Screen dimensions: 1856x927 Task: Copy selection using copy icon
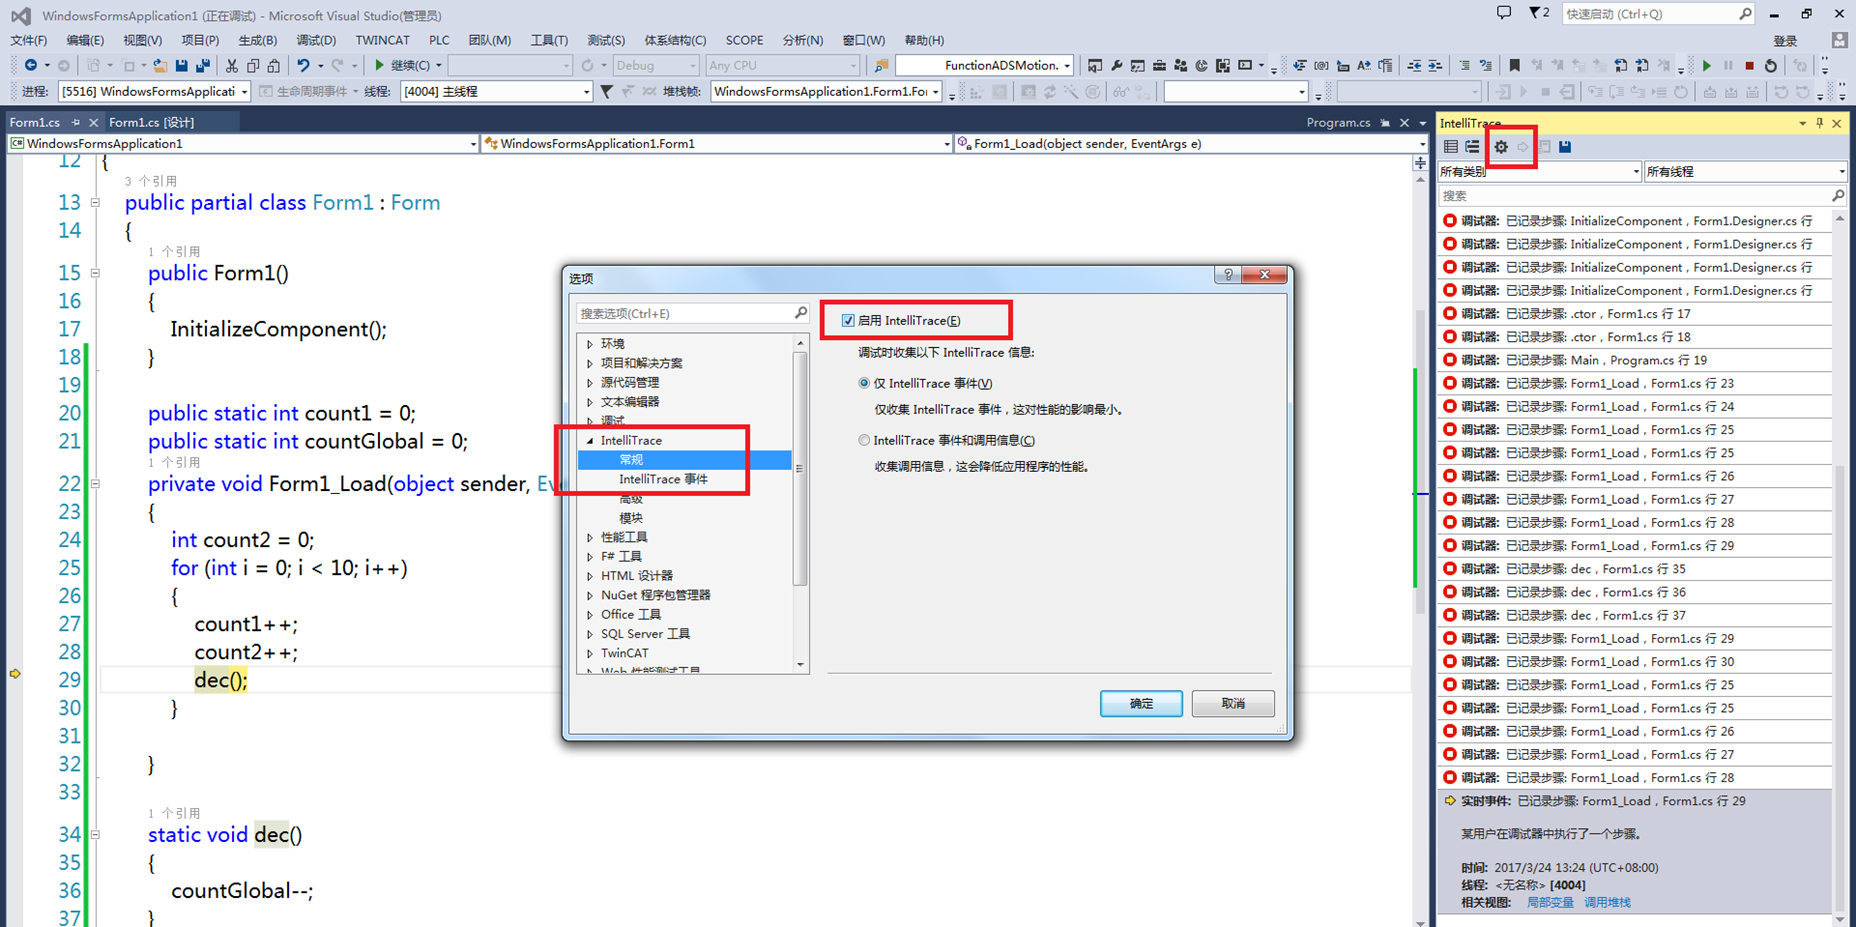click(253, 66)
